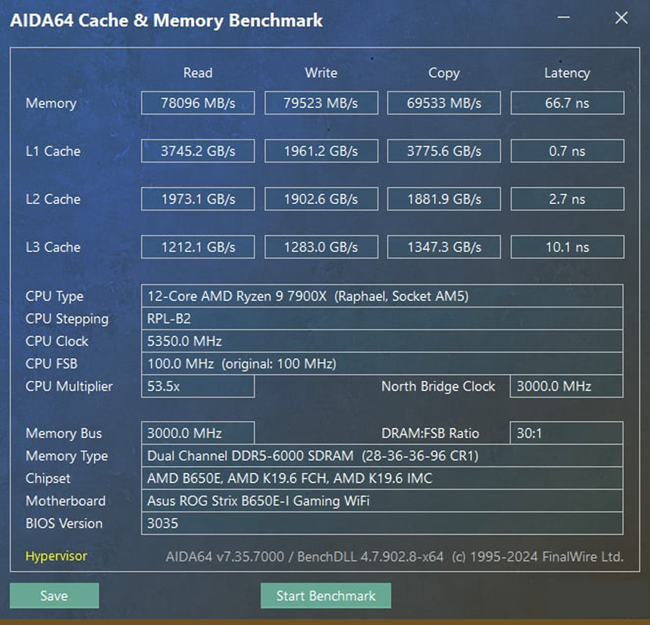Choose the L3 Cache Read value 1212.1 GB/s

(x=198, y=247)
